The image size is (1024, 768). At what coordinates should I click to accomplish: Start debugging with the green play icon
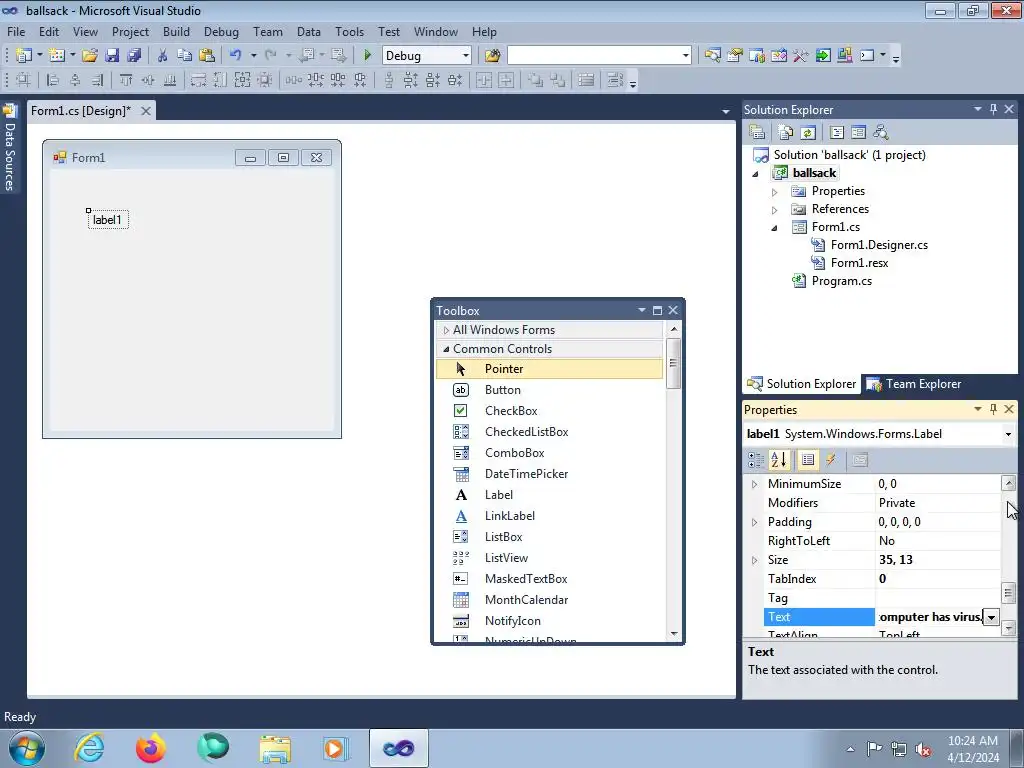(367, 56)
